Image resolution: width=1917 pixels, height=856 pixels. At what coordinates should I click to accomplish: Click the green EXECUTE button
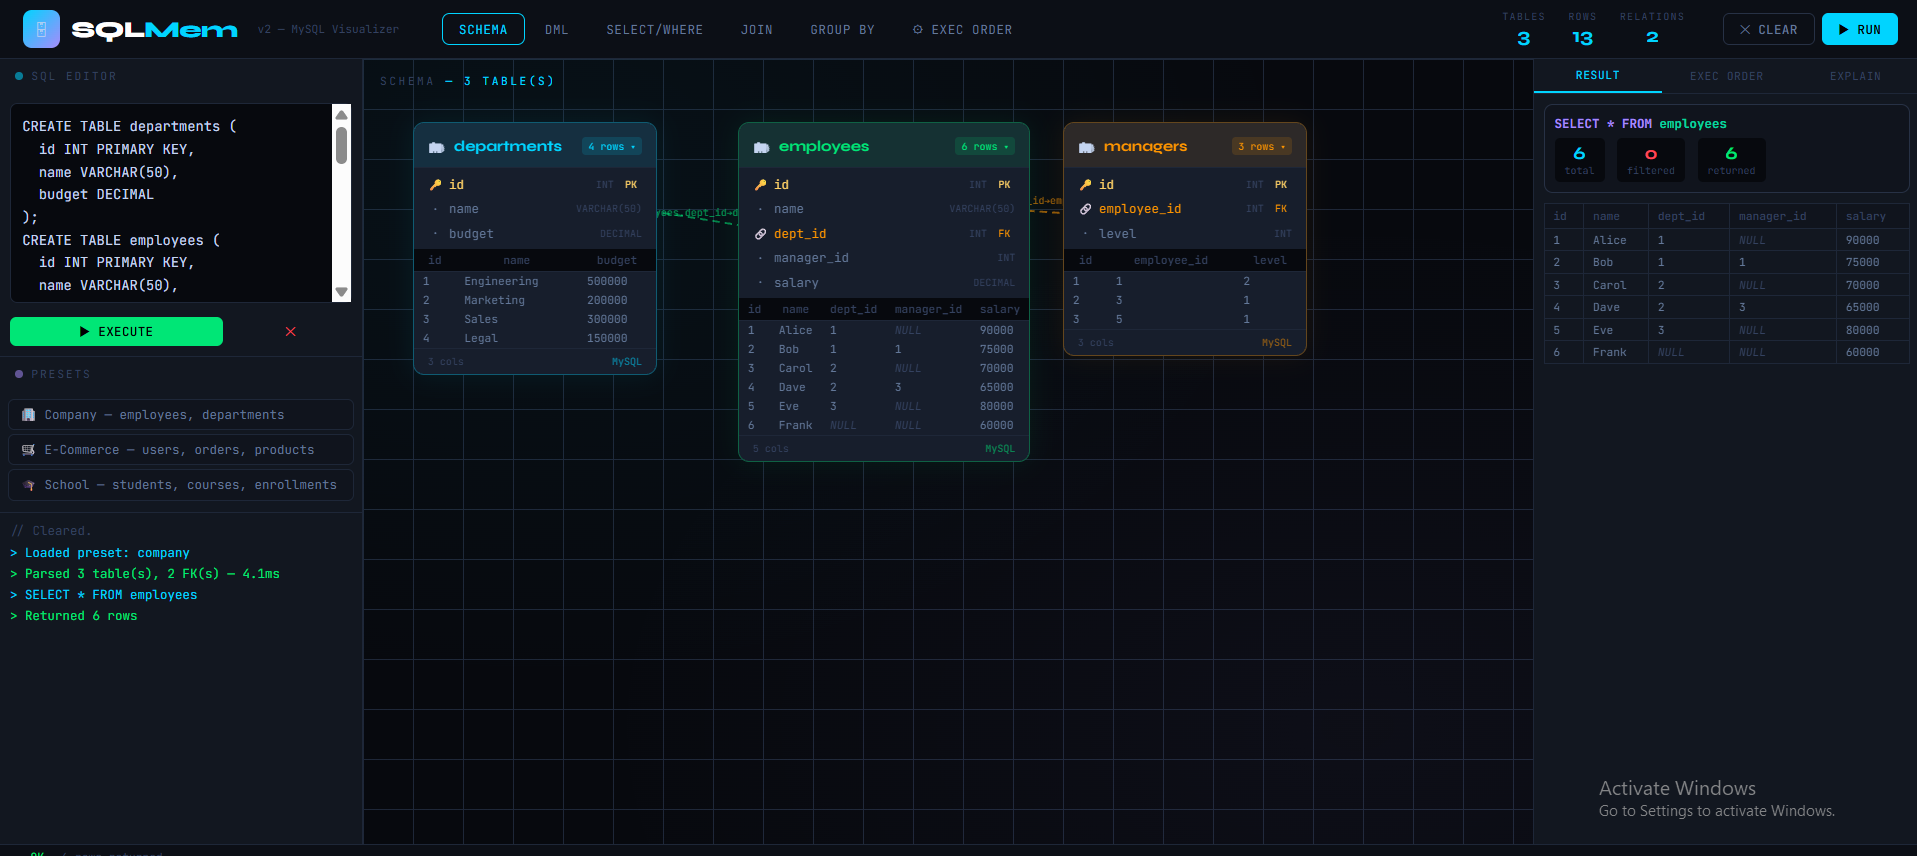coord(116,332)
